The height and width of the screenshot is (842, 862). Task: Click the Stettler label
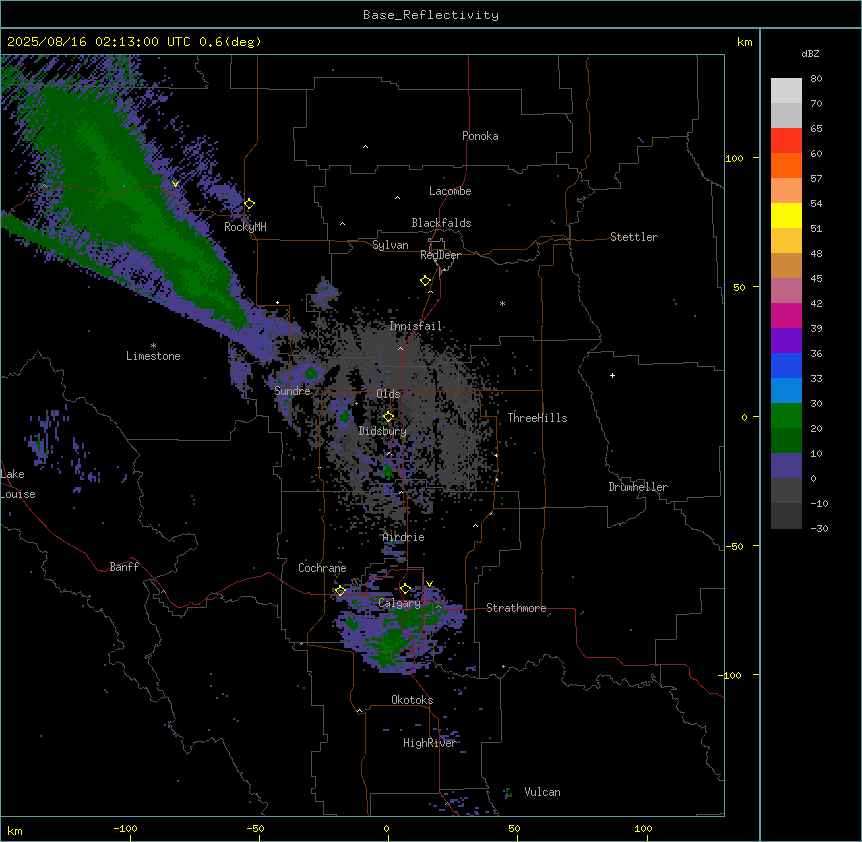634,237
